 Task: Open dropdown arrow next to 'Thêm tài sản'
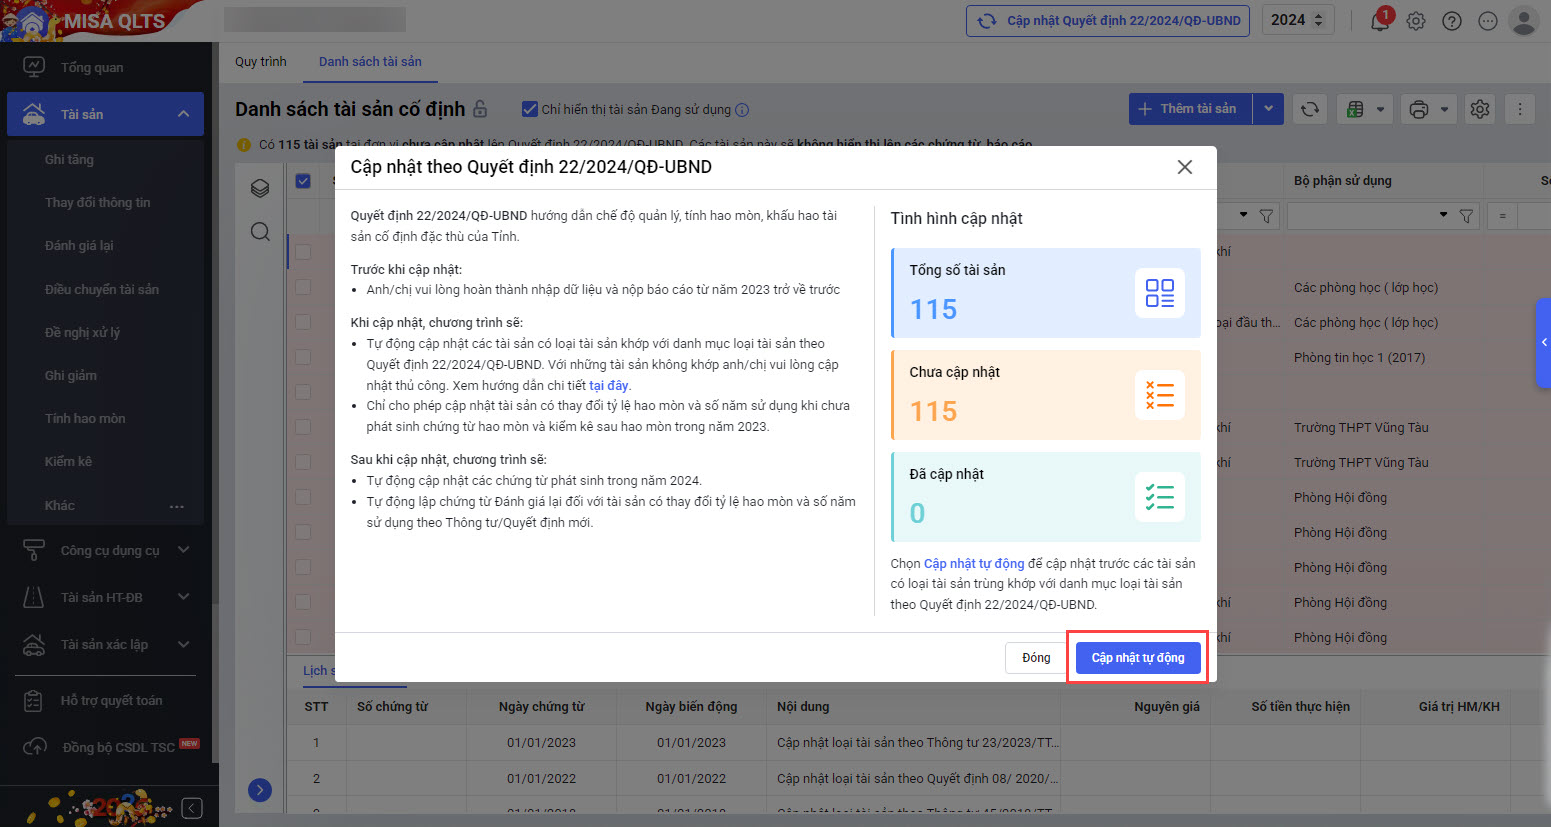pos(1268,109)
